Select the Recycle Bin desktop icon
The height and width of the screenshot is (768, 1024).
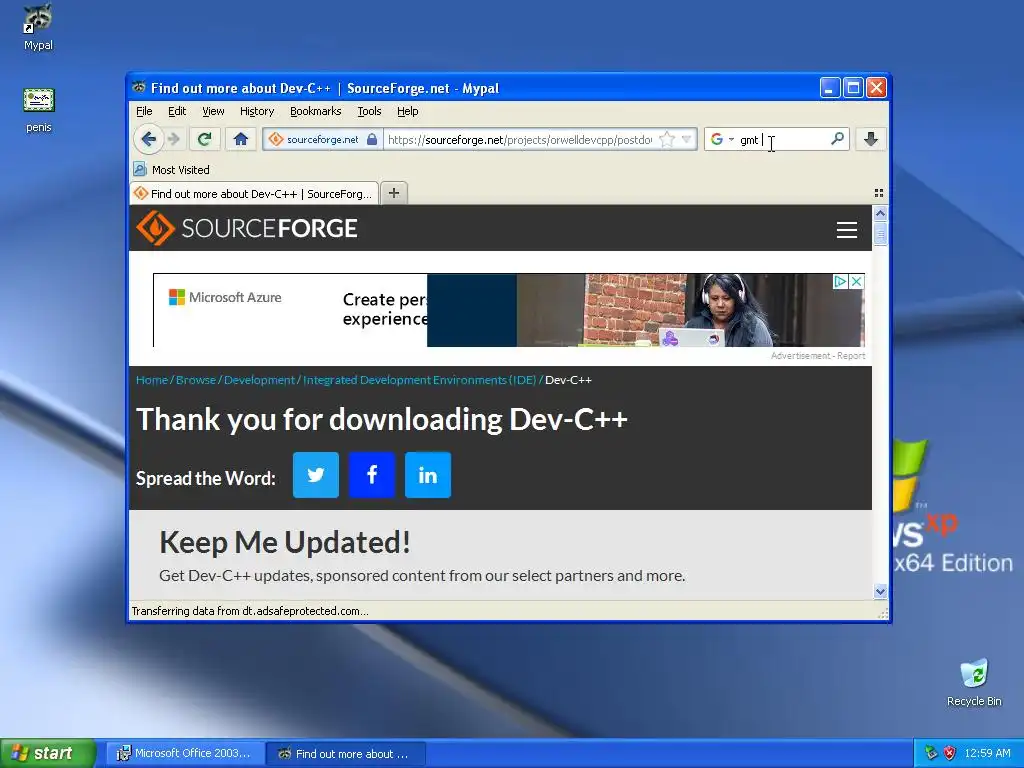pyautogui.click(x=974, y=682)
